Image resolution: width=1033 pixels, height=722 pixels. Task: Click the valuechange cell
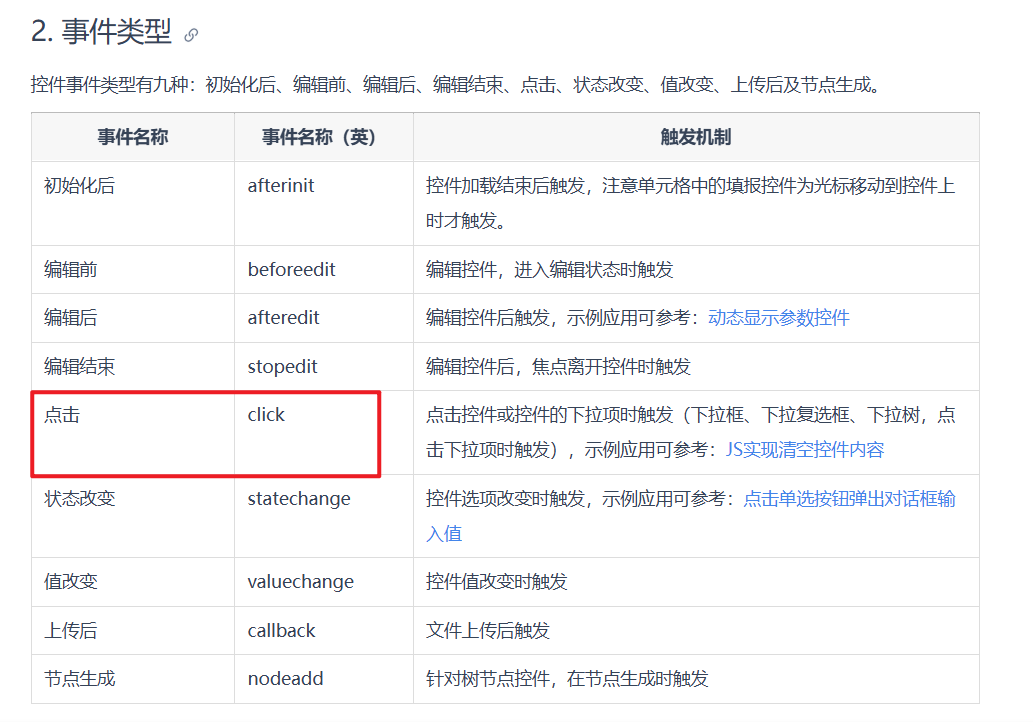point(324,582)
